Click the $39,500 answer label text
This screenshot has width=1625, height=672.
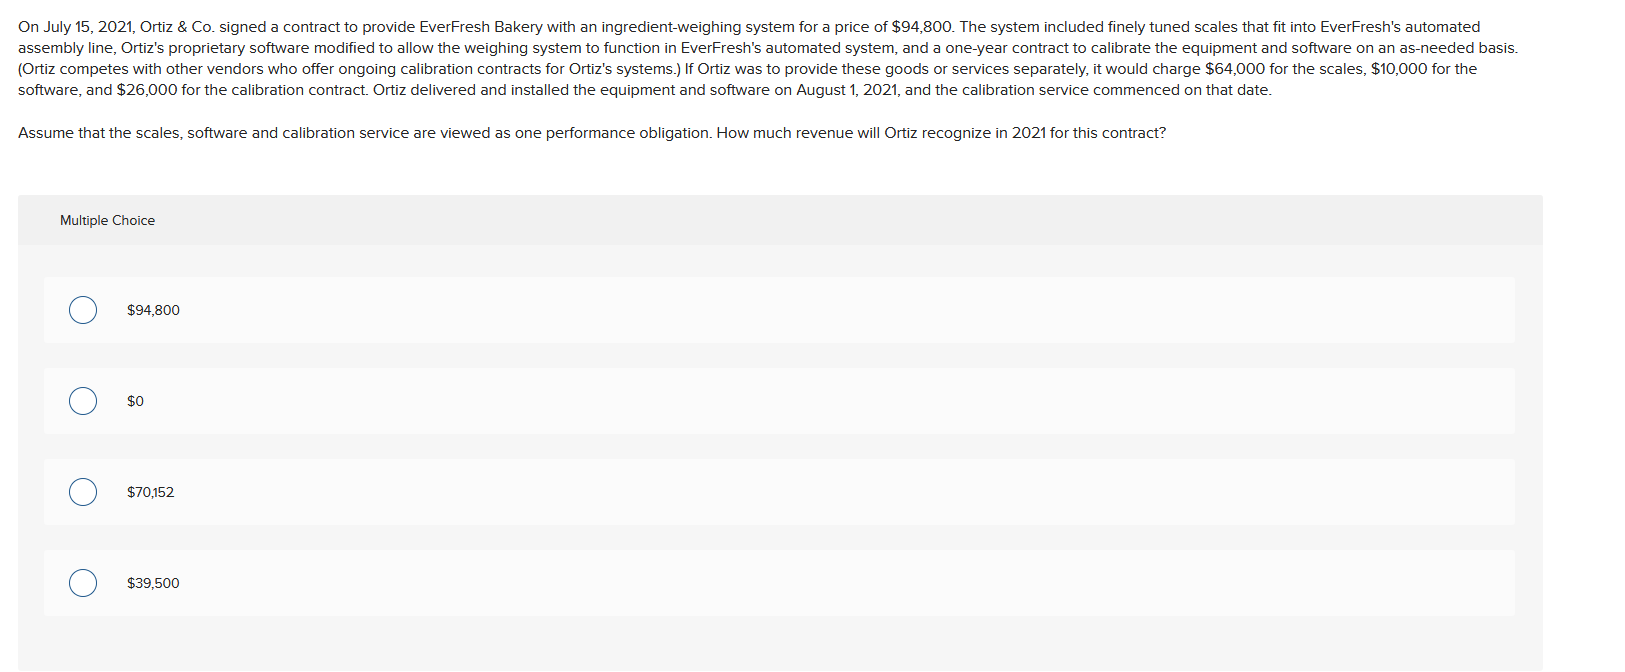pyautogui.click(x=153, y=583)
